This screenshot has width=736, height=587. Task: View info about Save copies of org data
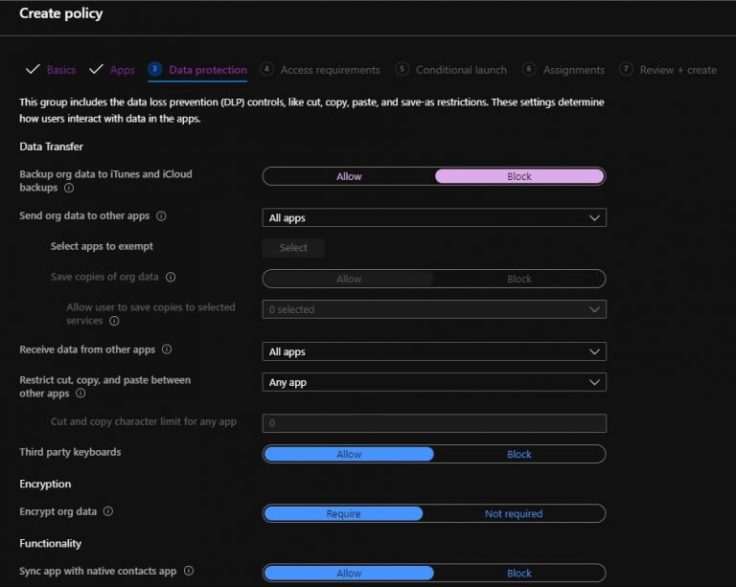tap(171, 277)
